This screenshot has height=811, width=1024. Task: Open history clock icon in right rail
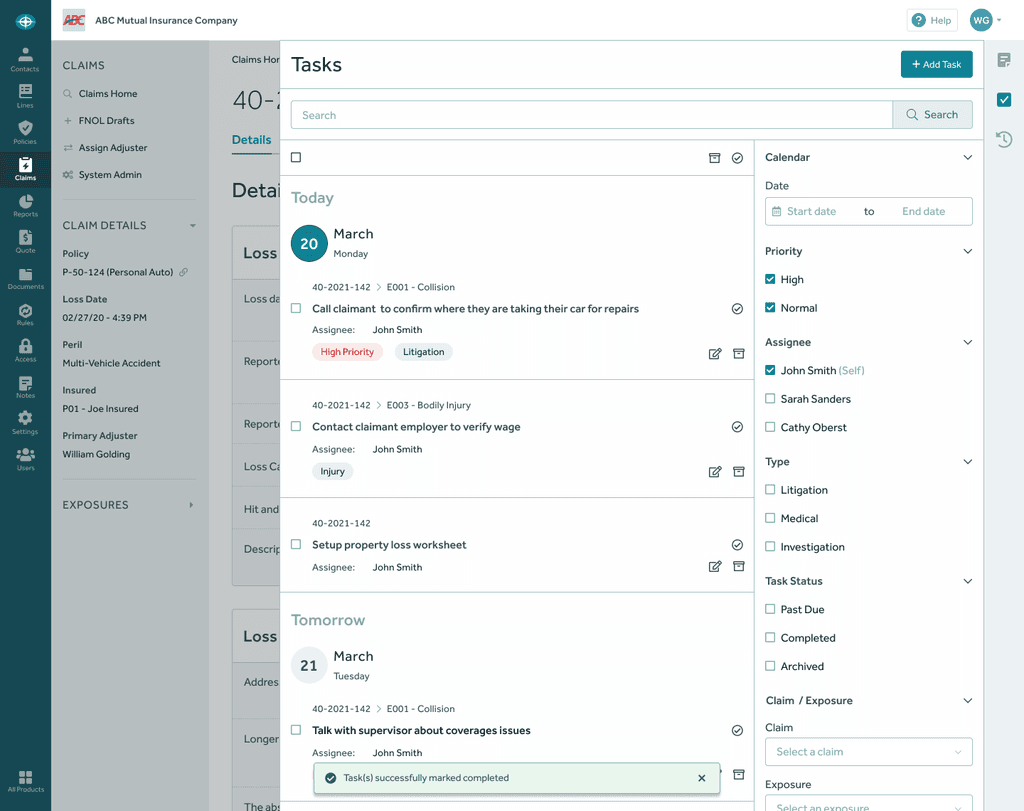click(x=1004, y=139)
